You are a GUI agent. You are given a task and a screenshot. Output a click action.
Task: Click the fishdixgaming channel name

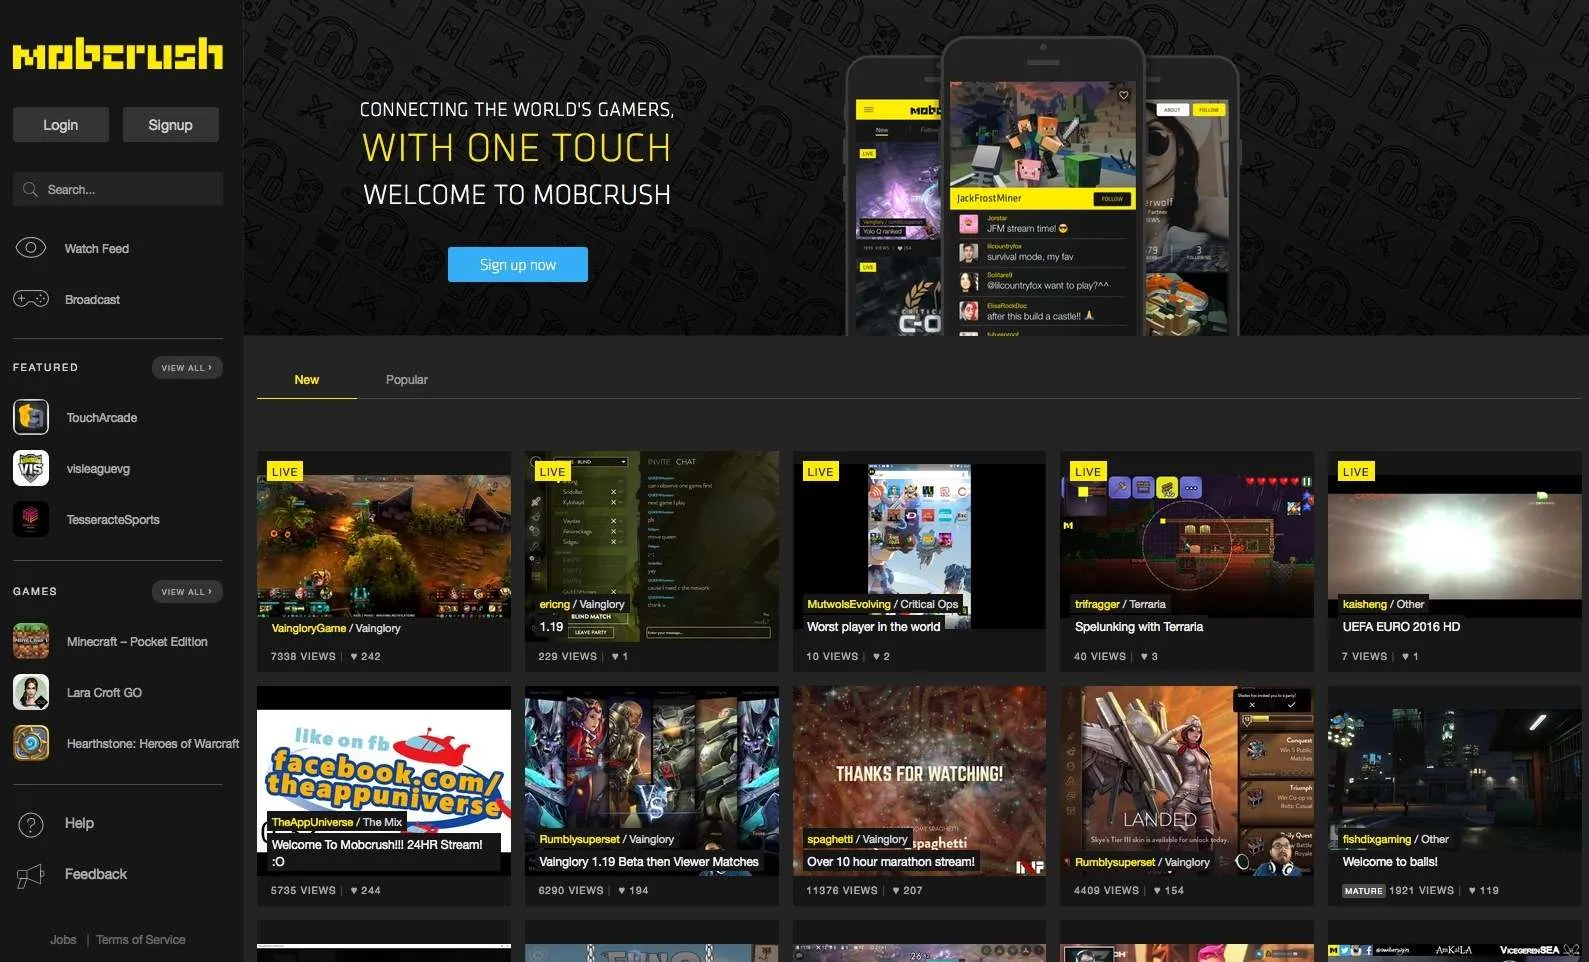click(x=1377, y=839)
